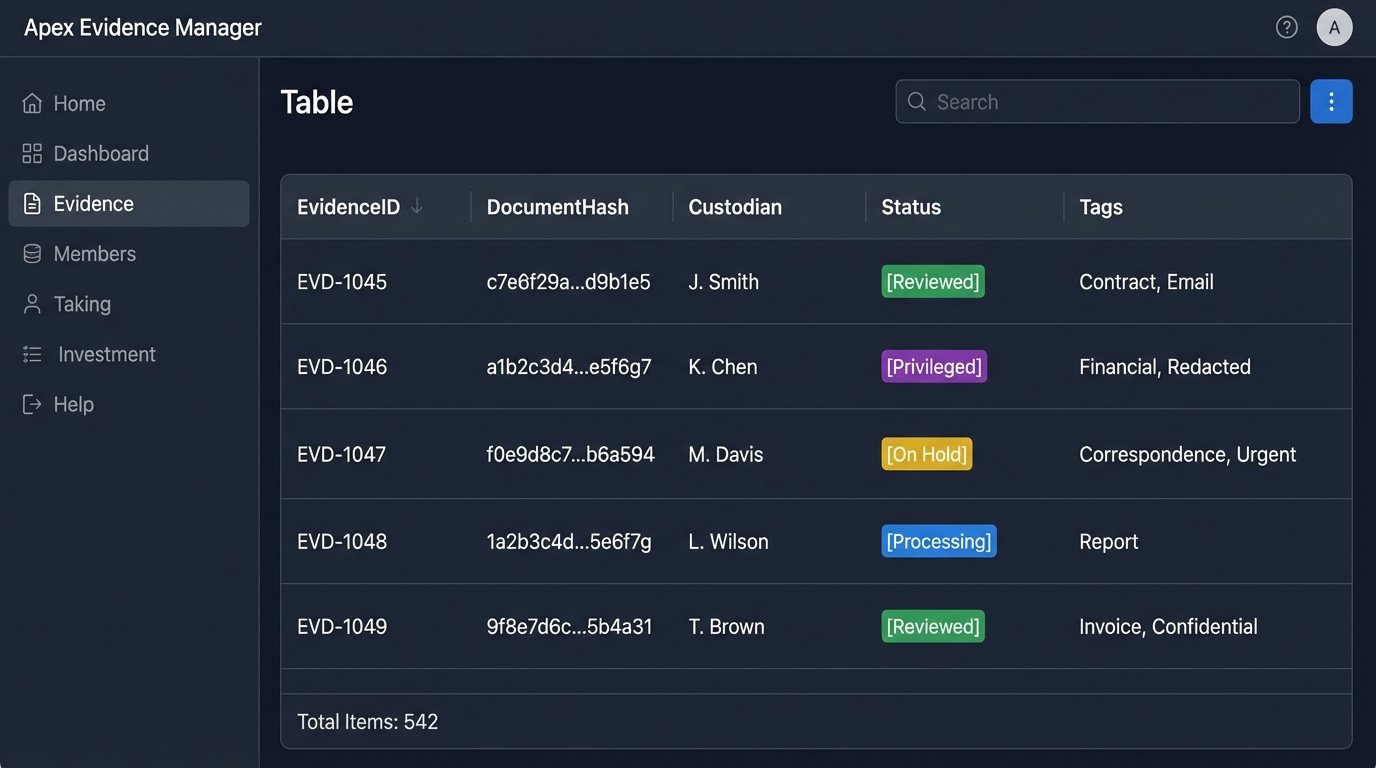Click the purple Privileged status badge
The width and height of the screenshot is (1376, 768).
click(x=934, y=367)
